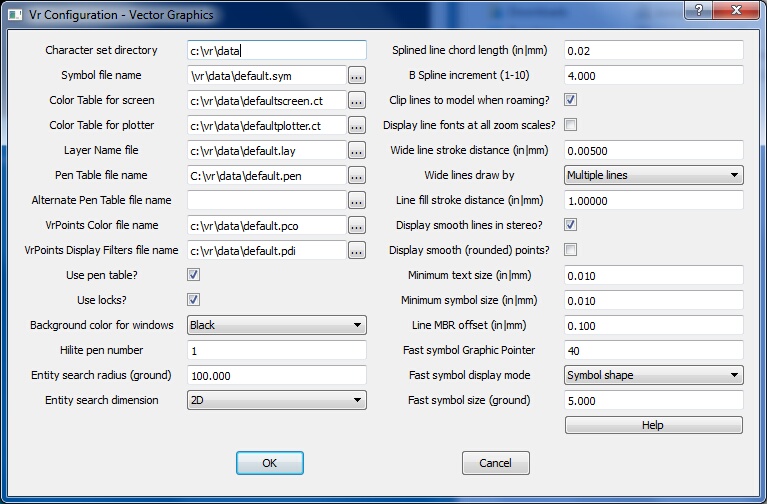Viewport: 767px width, 504px height.
Task: Browse for the Pen Table file
Action: [x=357, y=176]
